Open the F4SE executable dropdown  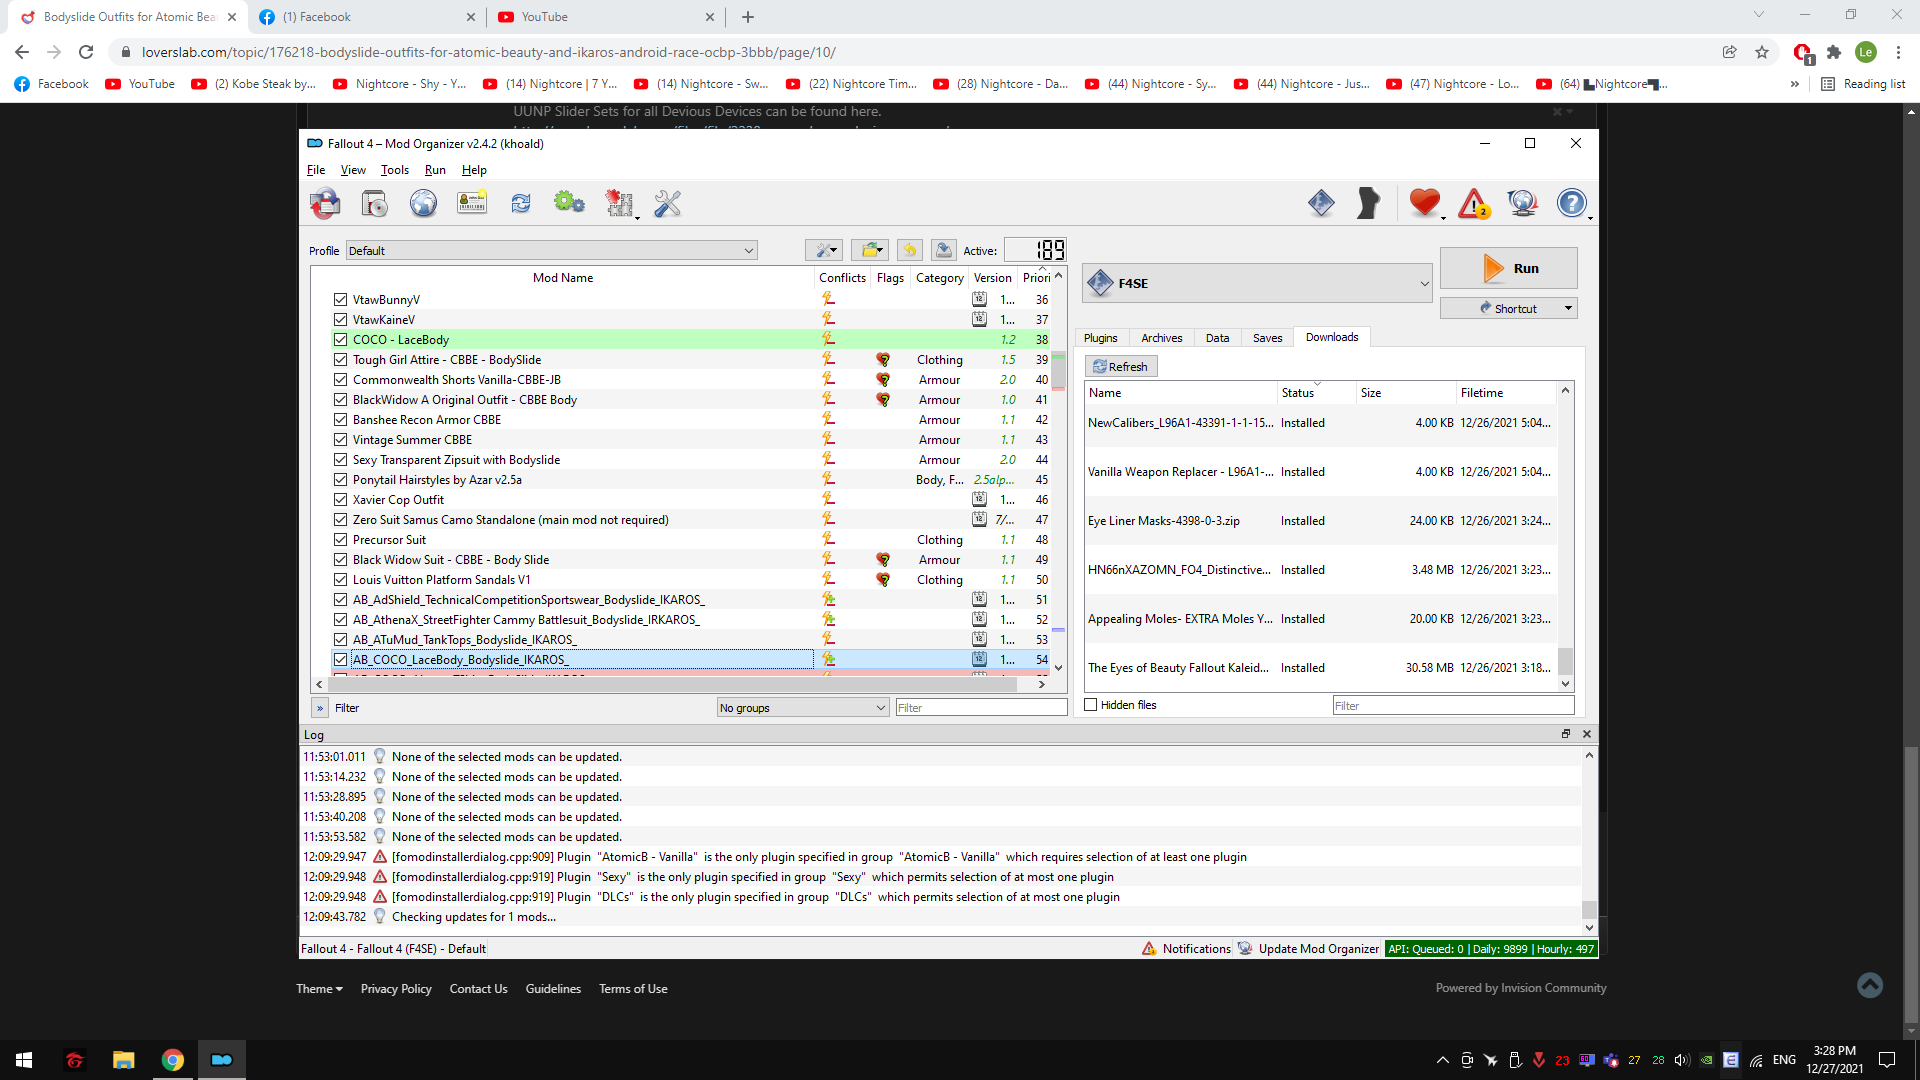pyautogui.click(x=1257, y=283)
